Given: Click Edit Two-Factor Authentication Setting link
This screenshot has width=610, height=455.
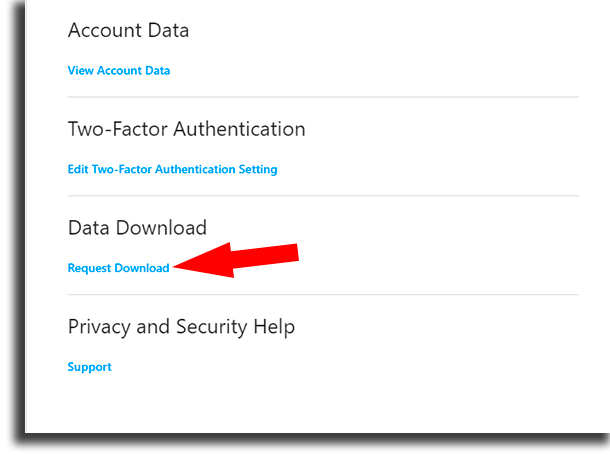Looking at the screenshot, I should (x=172, y=169).
